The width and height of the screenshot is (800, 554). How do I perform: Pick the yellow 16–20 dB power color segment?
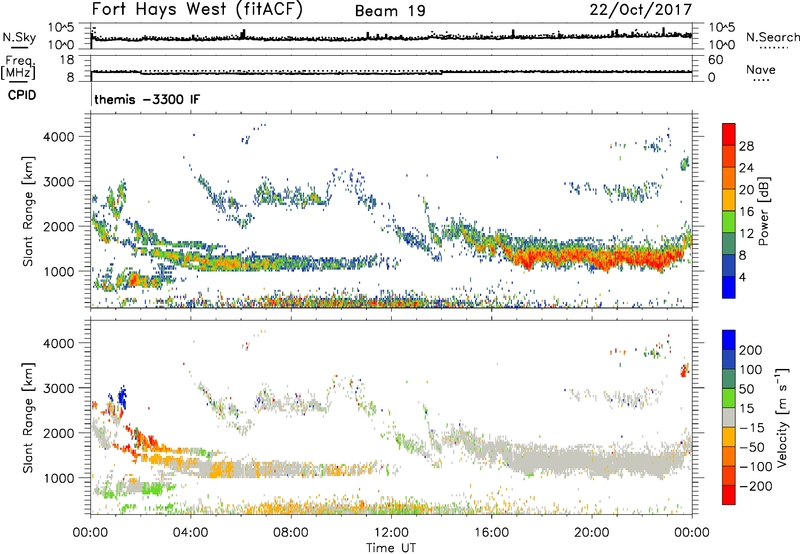(729, 200)
